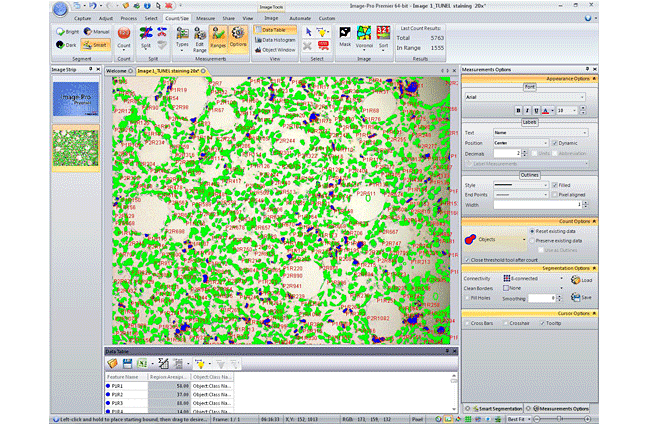This screenshot has width=647, height=425.
Task: Load segmentation settings
Action: (581, 280)
